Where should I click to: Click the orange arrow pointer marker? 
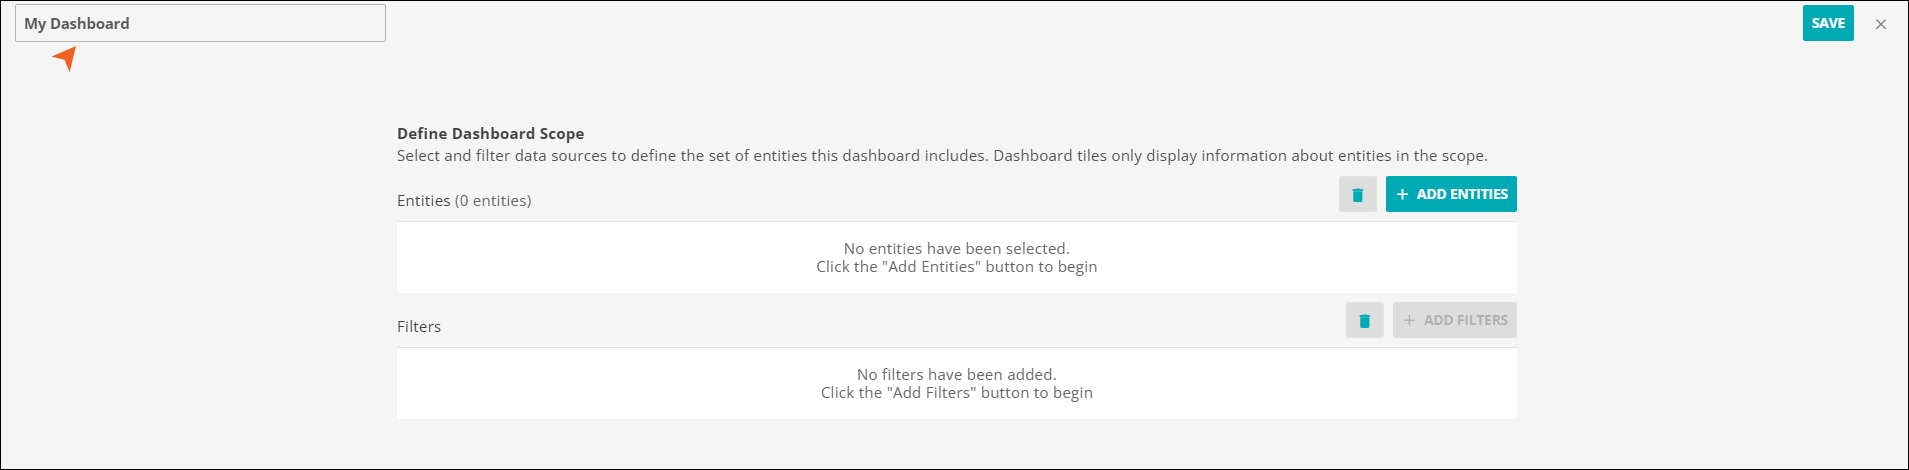coord(66,58)
